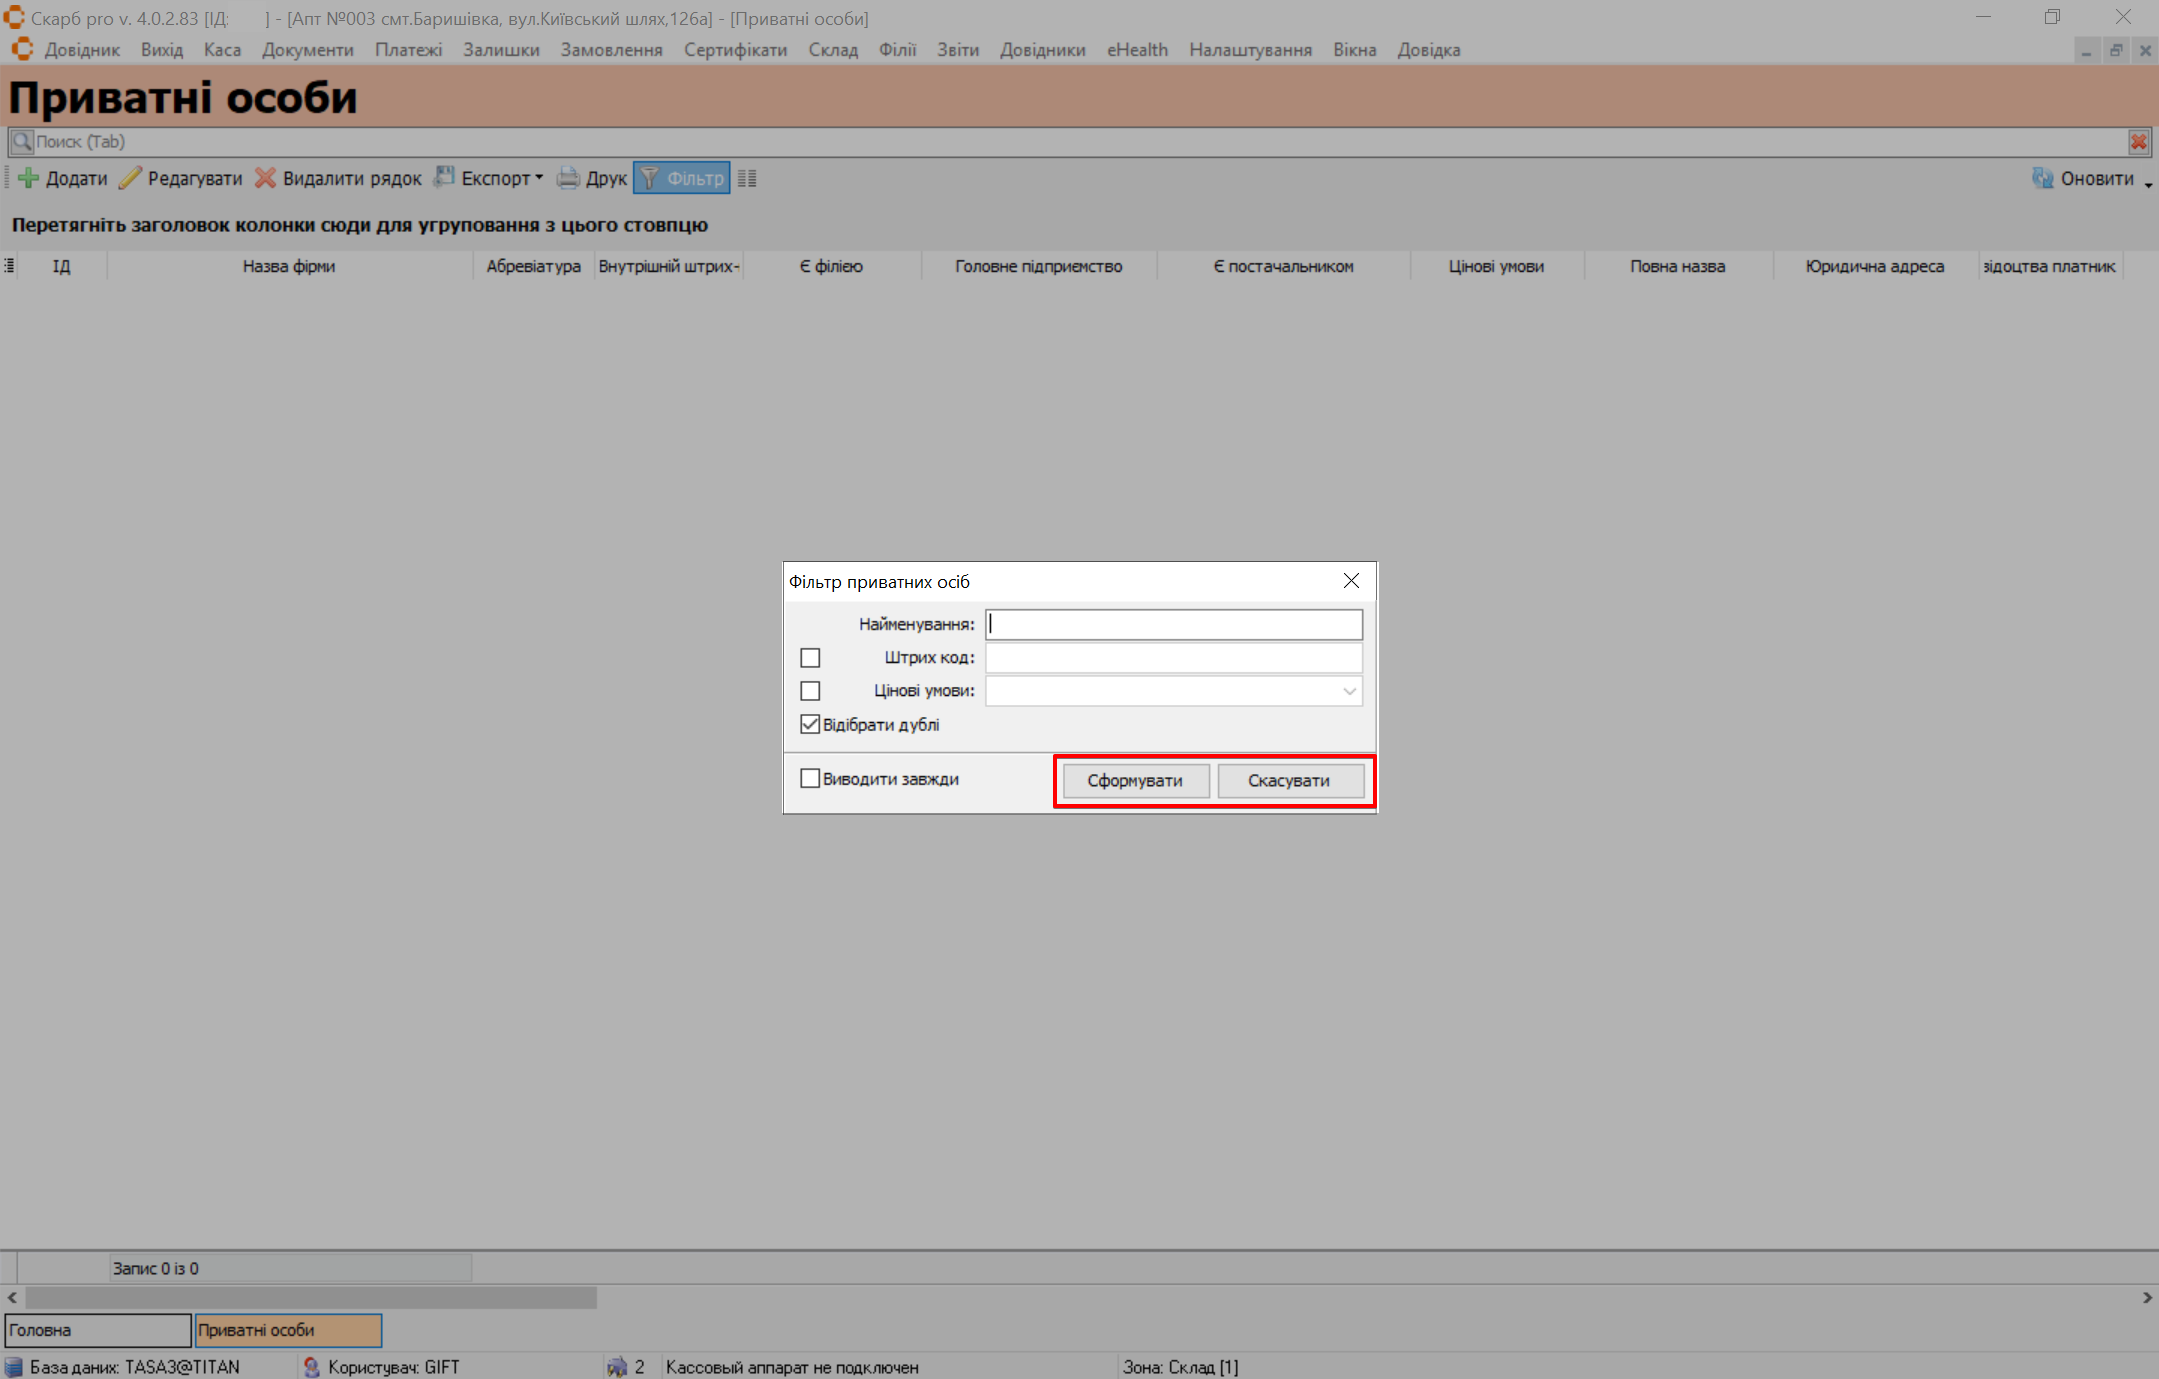Click the Оновити refresh icon
The width and height of the screenshot is (2159, 1379).
2042,178
